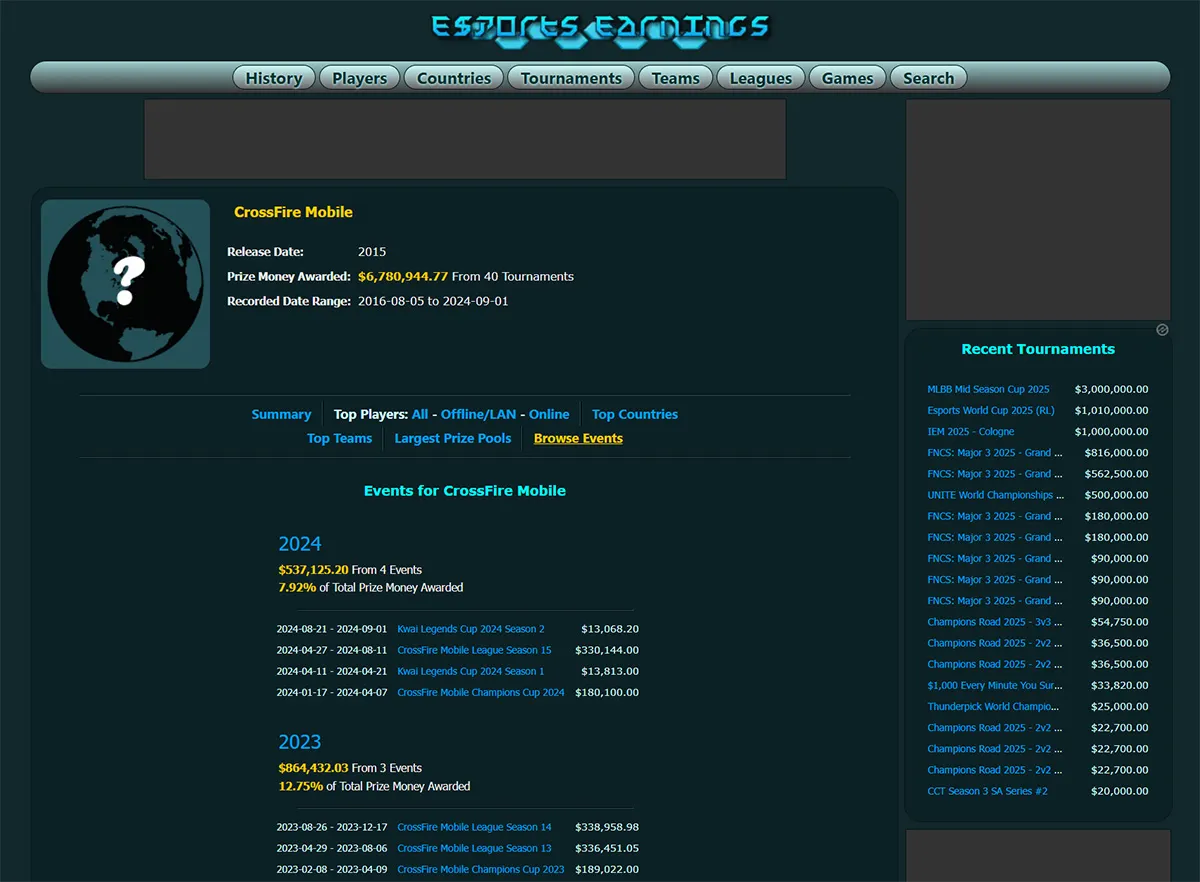Open CrossFire Mobile League Season 15

click(x=474, y=650)
